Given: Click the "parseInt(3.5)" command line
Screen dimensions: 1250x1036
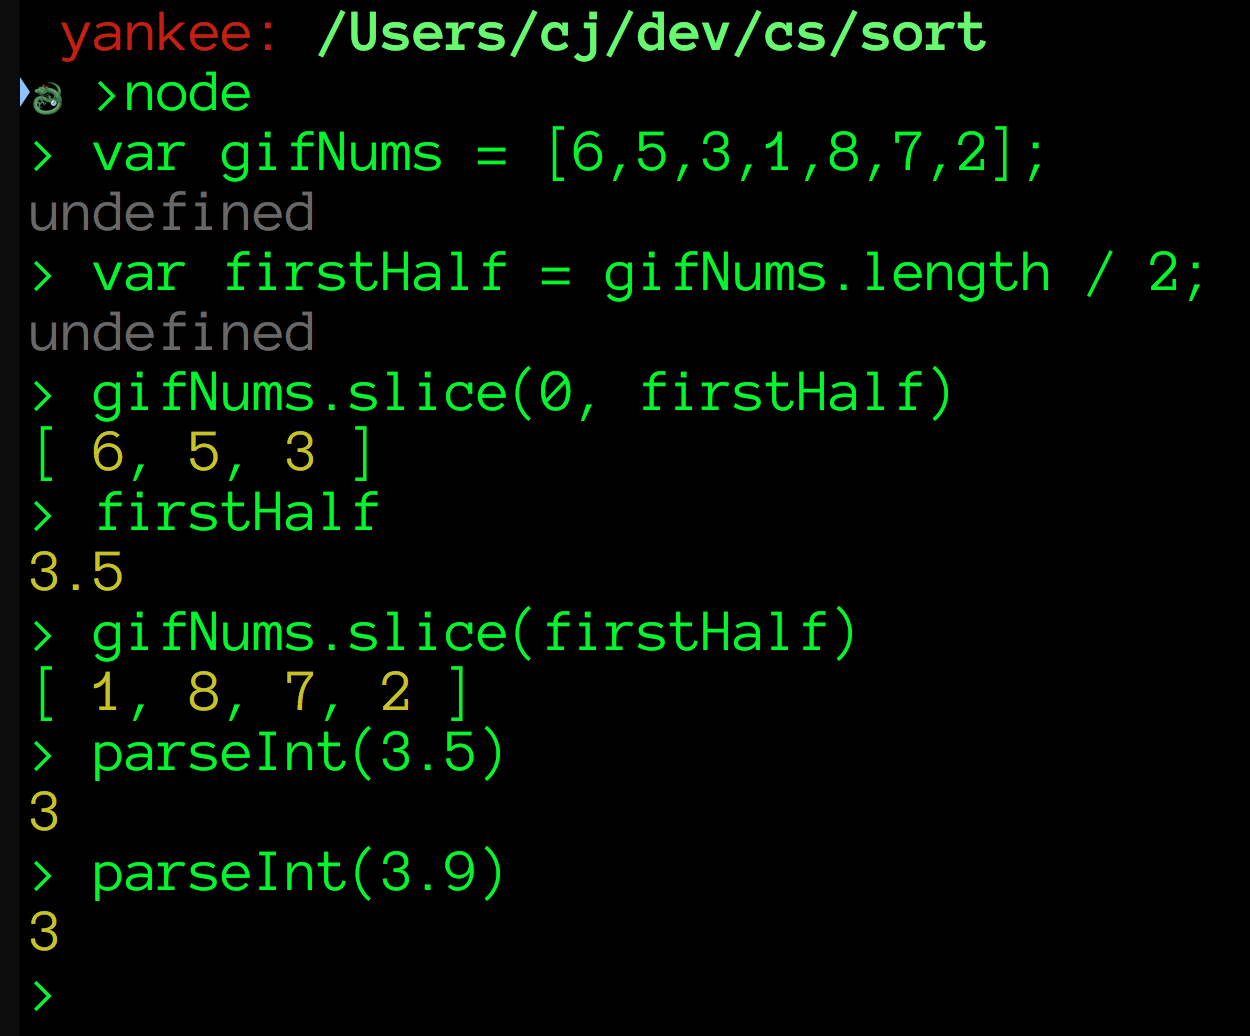Looking at the screenshot, I should [298, 752].
